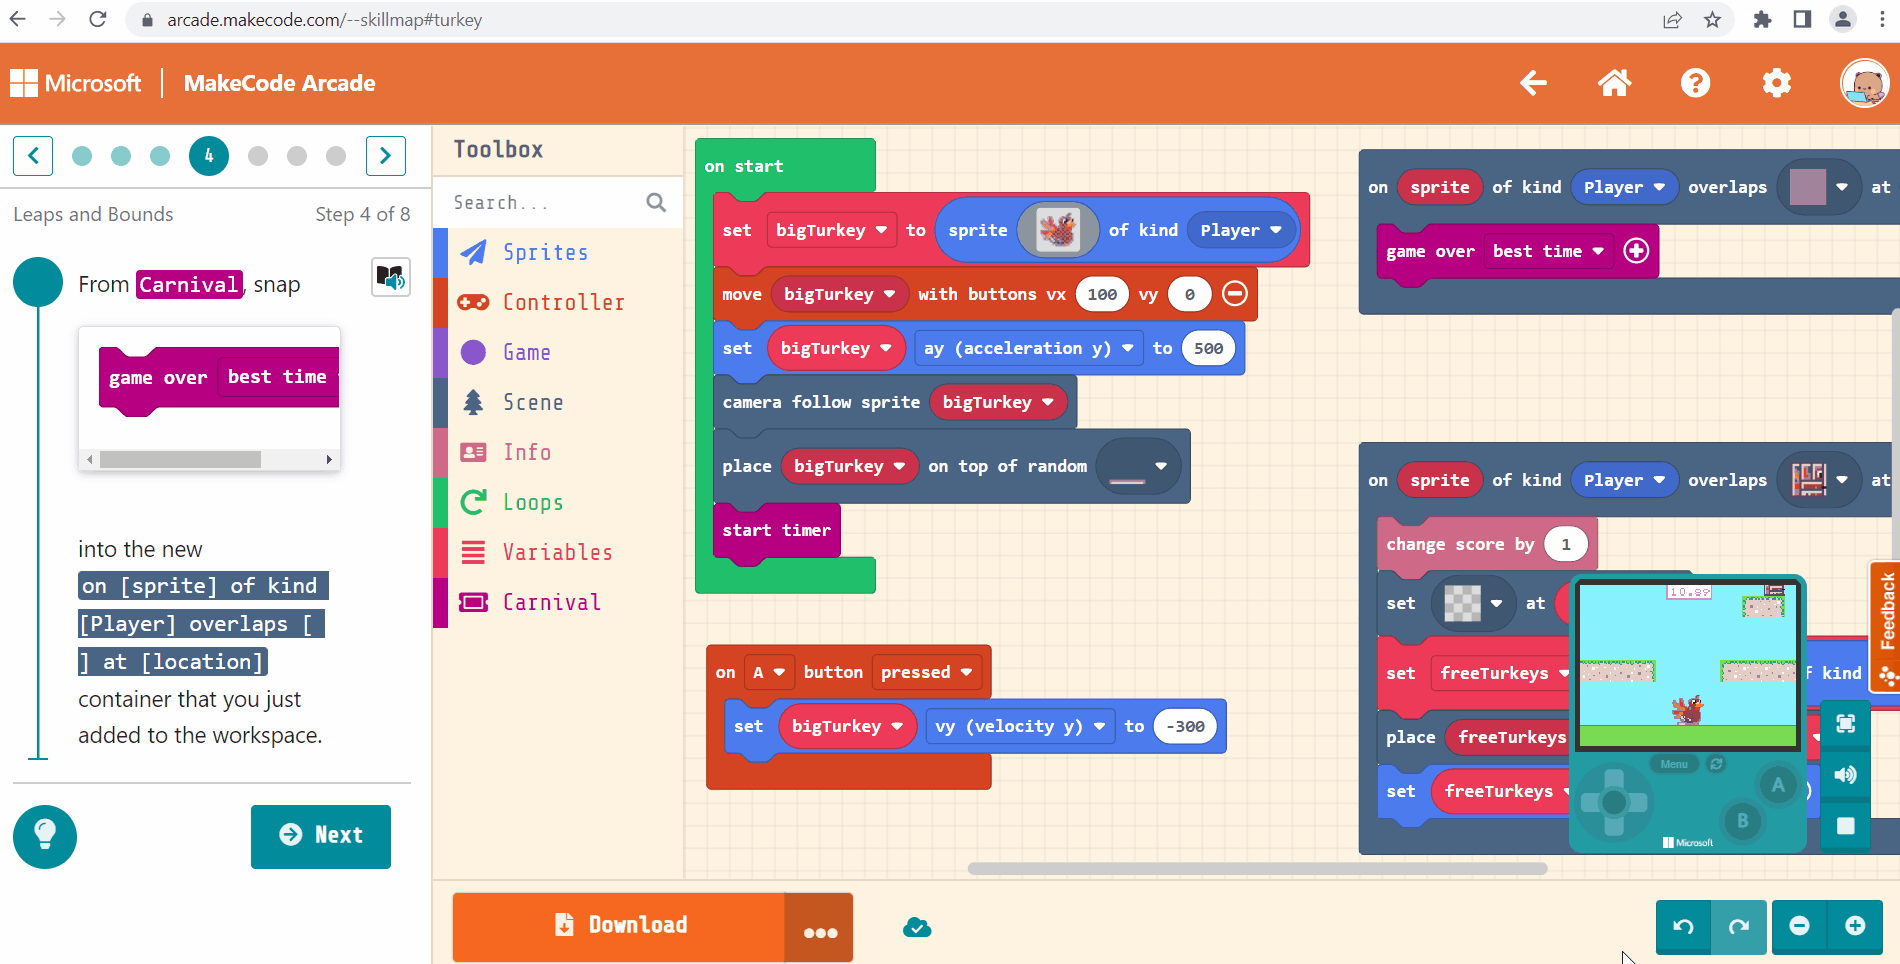
Task: Select step 4 dot in the skillmap navigation
Action: pyautogui.click(x=209, y=156)
